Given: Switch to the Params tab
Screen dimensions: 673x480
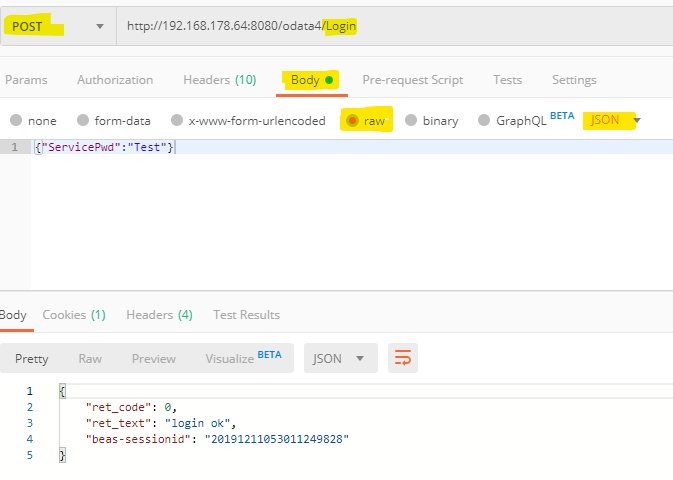Looking at the screenshot, I should point(26,80).
